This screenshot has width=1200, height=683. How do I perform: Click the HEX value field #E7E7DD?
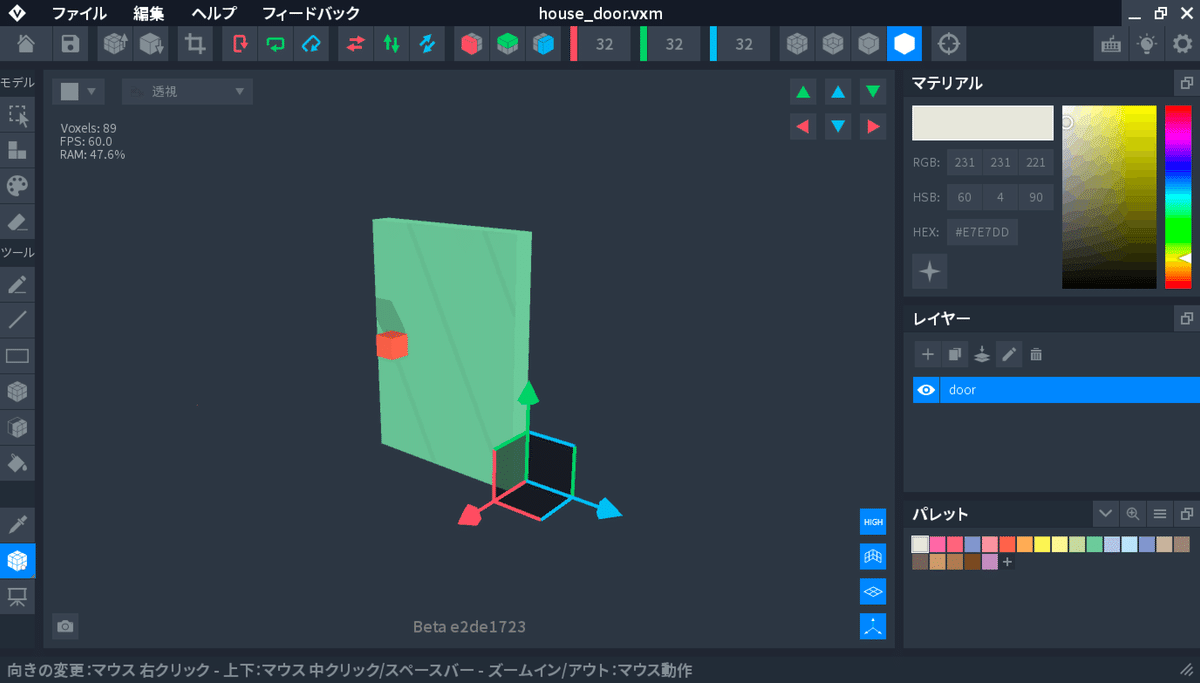tap(982, 232)
